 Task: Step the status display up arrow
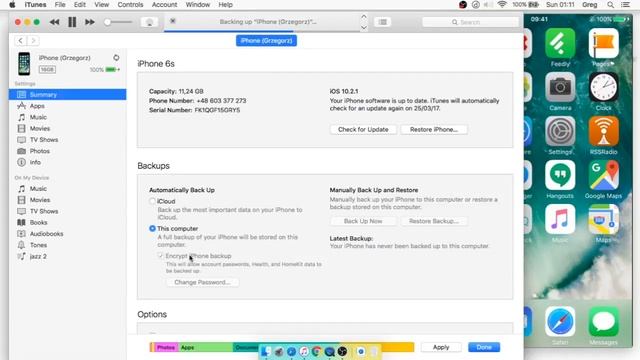(364, 17)
